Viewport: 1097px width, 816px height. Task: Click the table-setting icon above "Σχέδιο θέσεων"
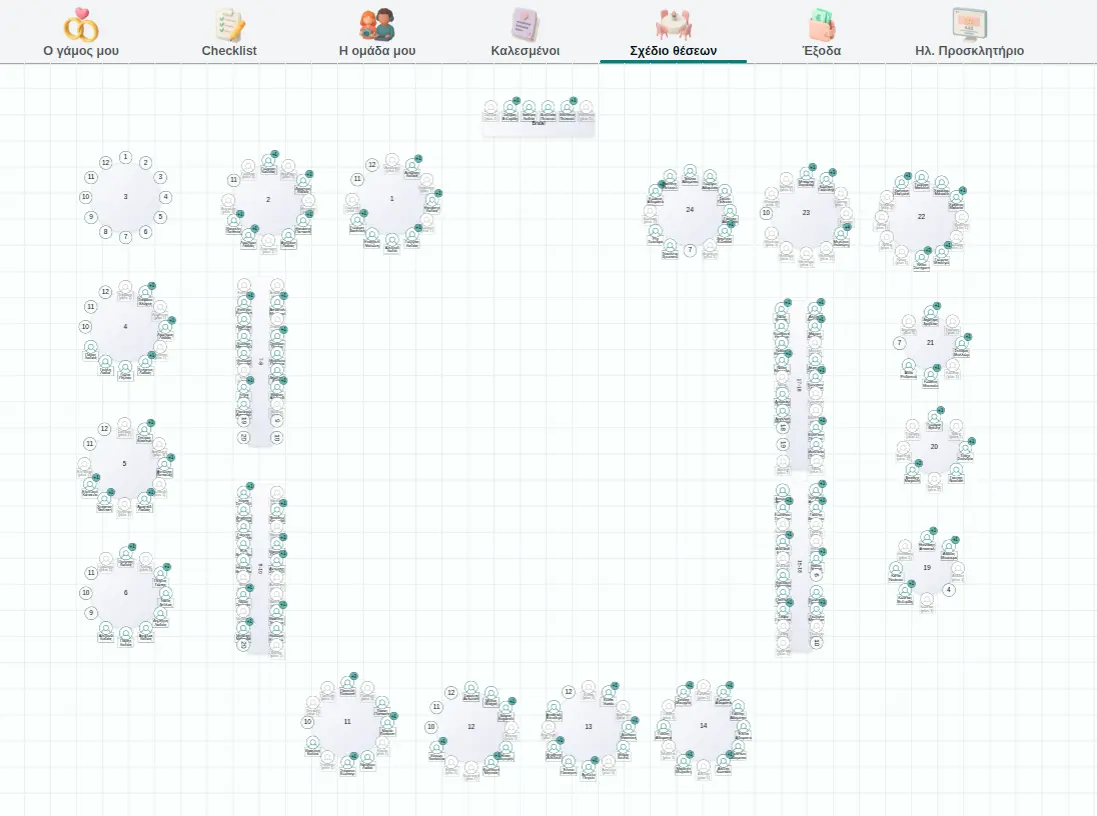point(673,24)
